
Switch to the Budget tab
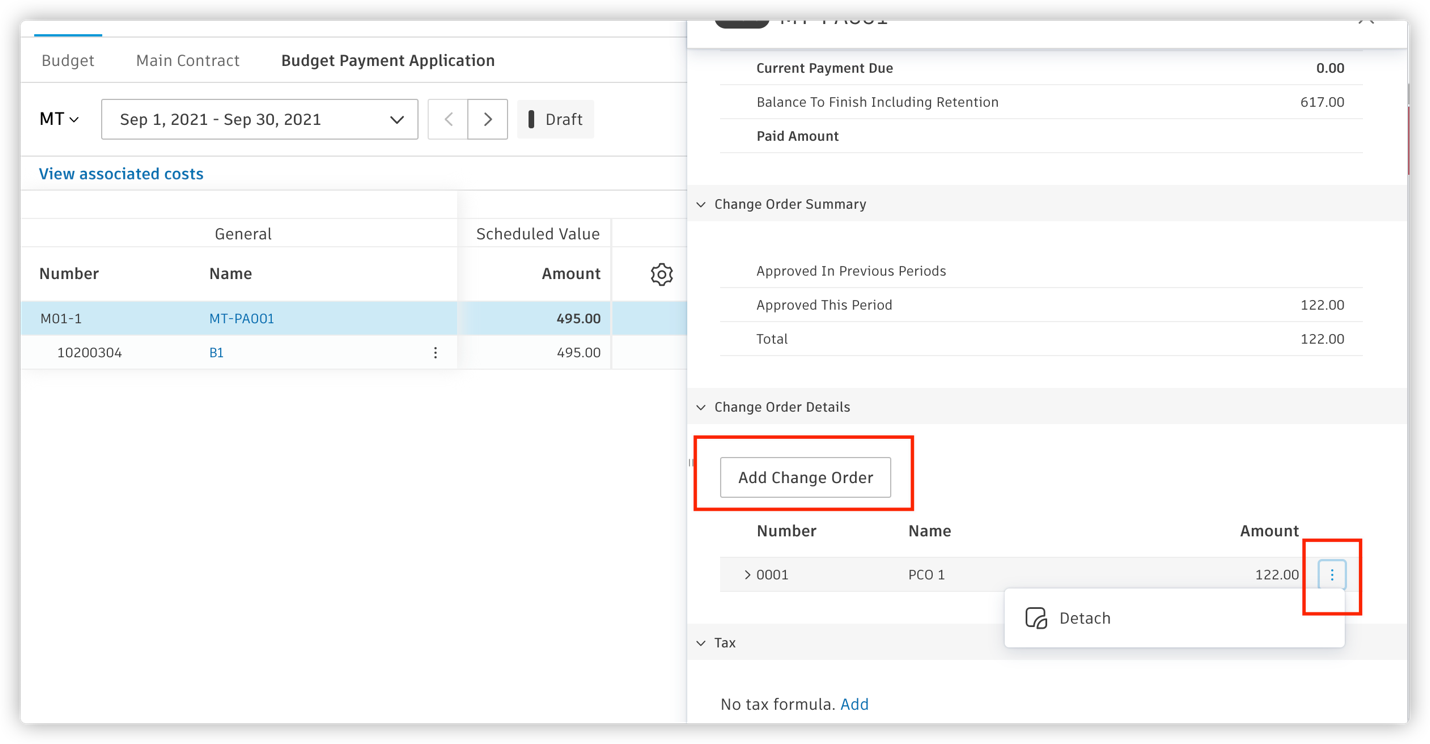pyautogui.click(x=68, y=60)
